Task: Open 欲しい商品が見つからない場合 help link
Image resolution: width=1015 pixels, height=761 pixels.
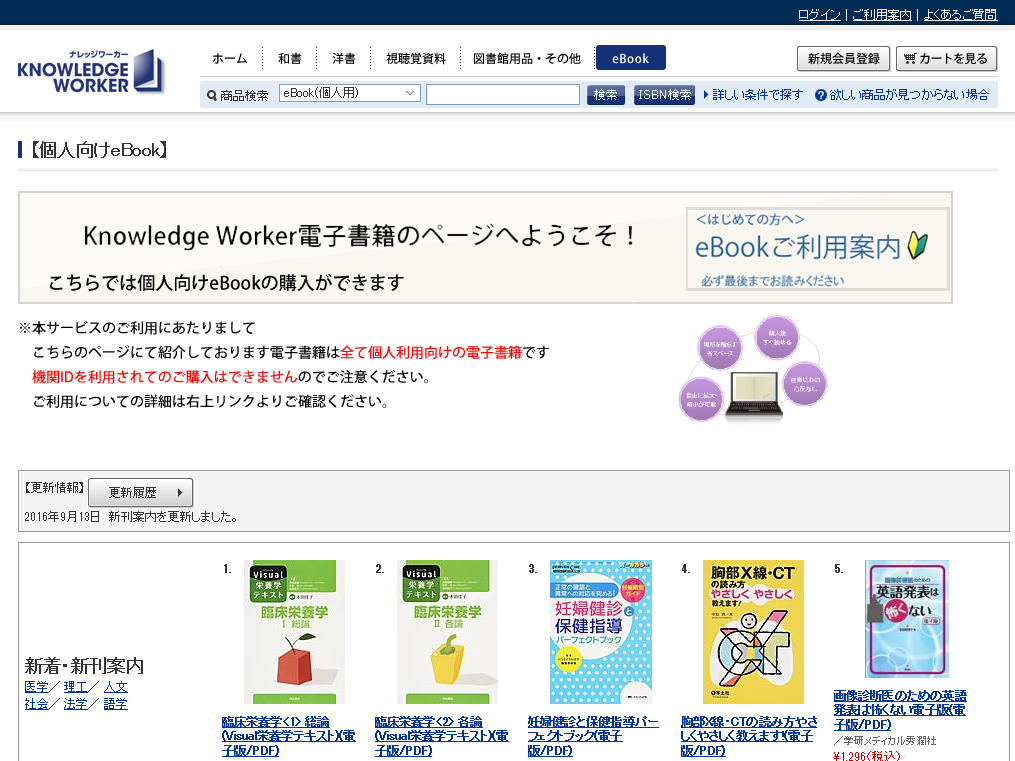Action: pos(909,94)
